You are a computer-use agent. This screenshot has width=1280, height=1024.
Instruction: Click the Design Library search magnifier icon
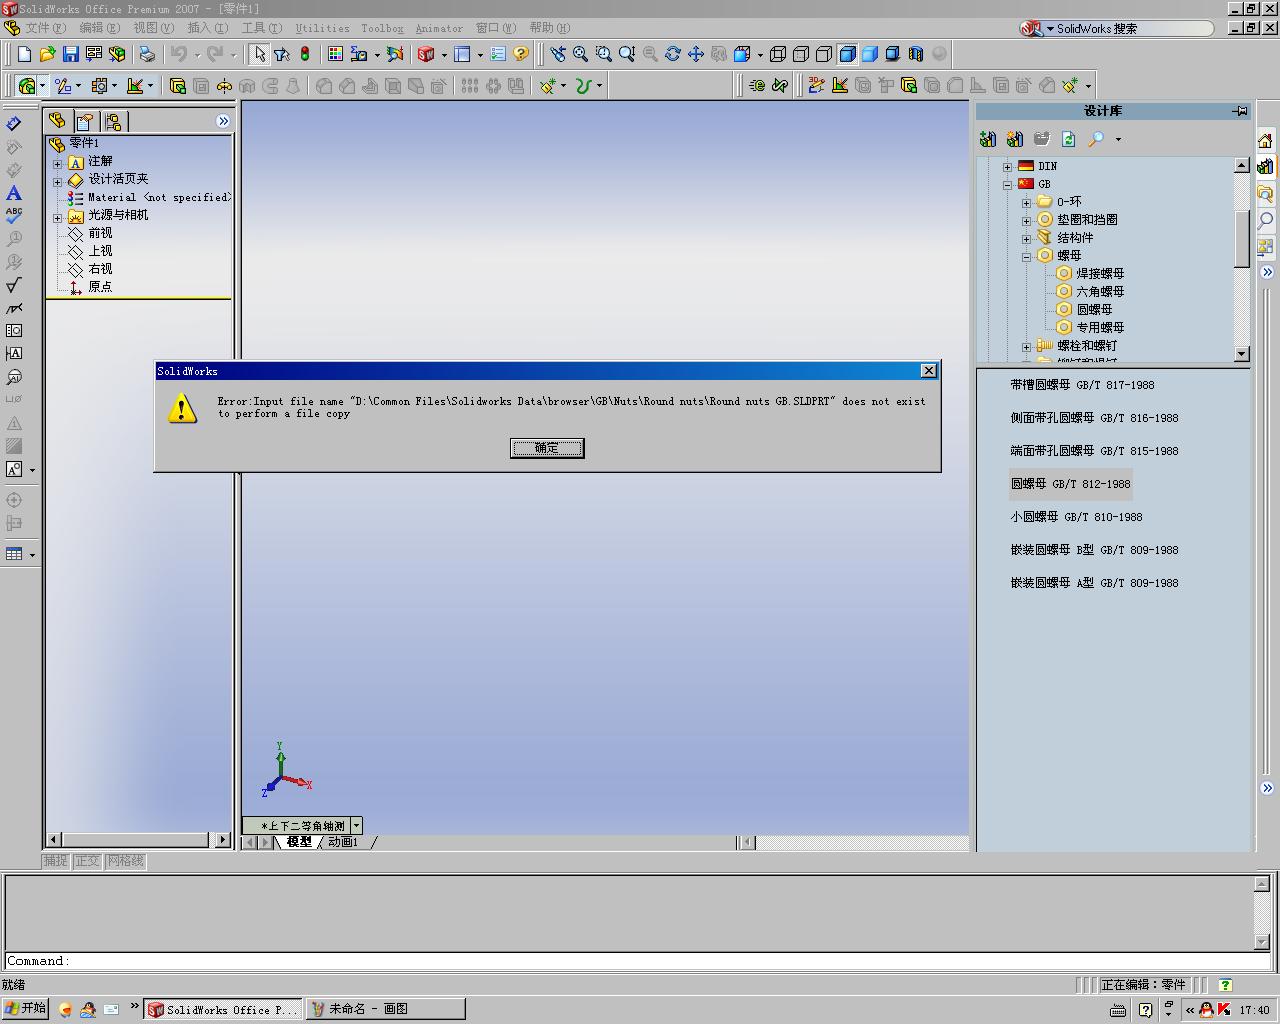[1097, 139]
